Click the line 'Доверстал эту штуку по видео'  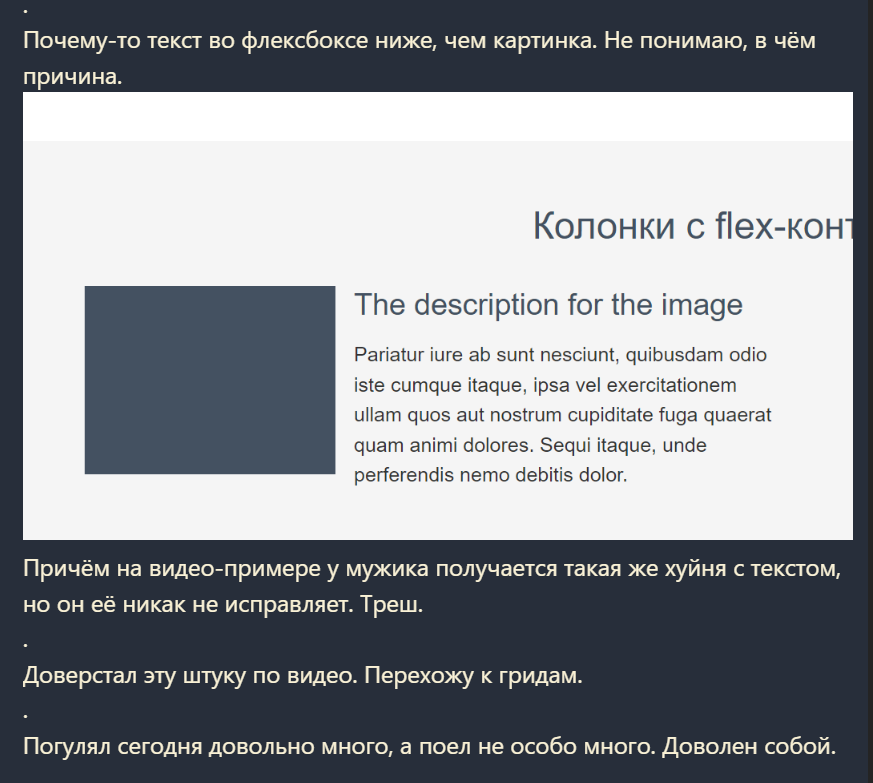[302, 676]
